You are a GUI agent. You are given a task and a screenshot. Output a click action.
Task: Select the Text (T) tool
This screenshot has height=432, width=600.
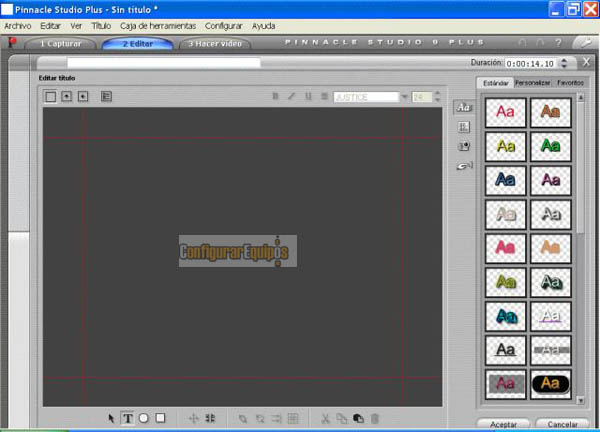point(127,418)
